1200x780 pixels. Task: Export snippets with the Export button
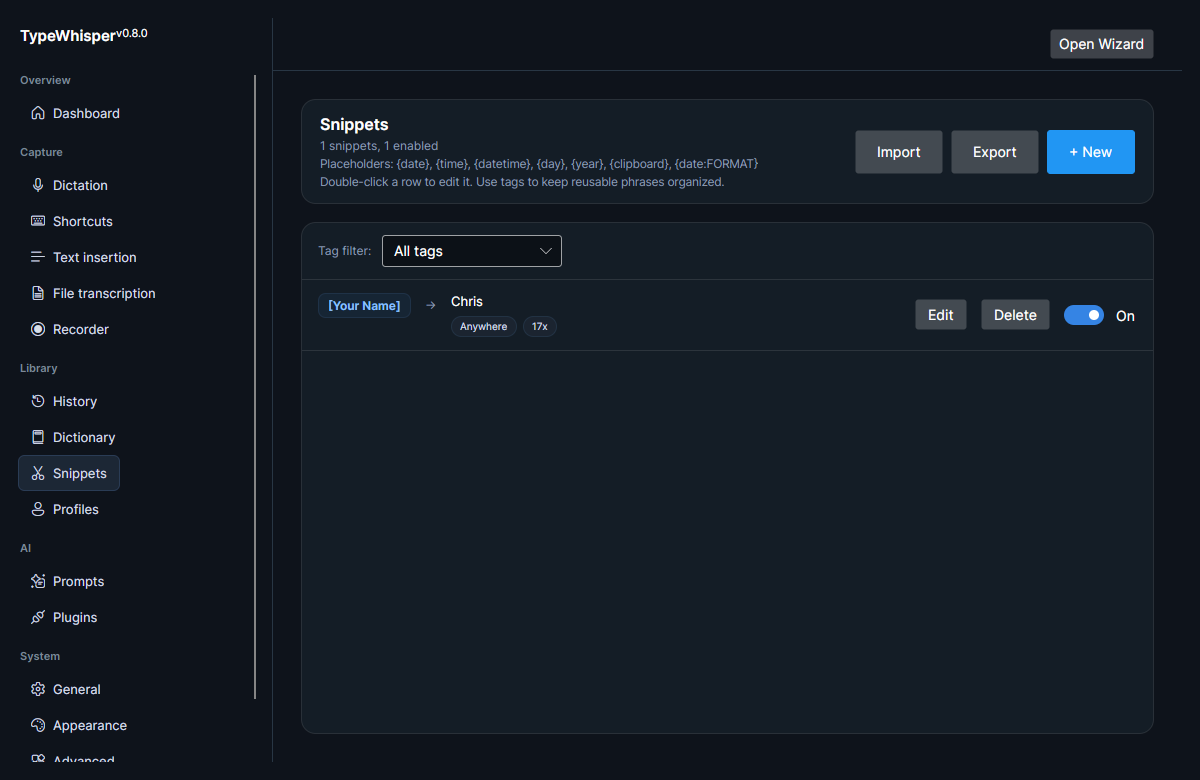coord(994,152)
